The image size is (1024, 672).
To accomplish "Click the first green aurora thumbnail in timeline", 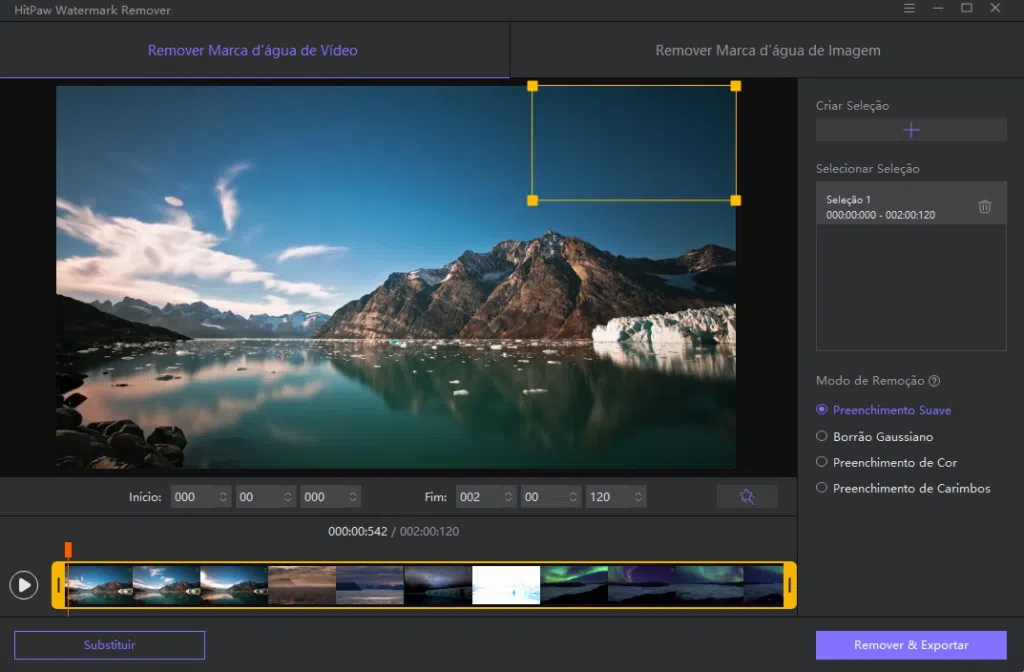I will (x=574, y=585).
